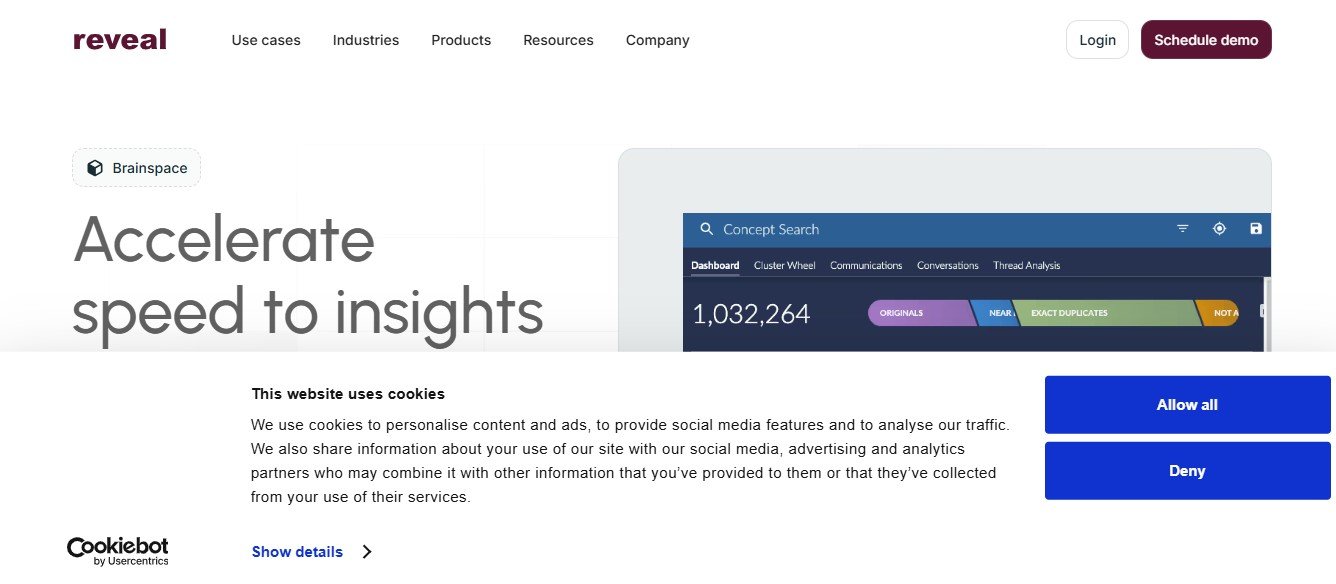Open the Use cases menu
The width and height of the screenshot is (1336, 584).
(x=266, y=40)
